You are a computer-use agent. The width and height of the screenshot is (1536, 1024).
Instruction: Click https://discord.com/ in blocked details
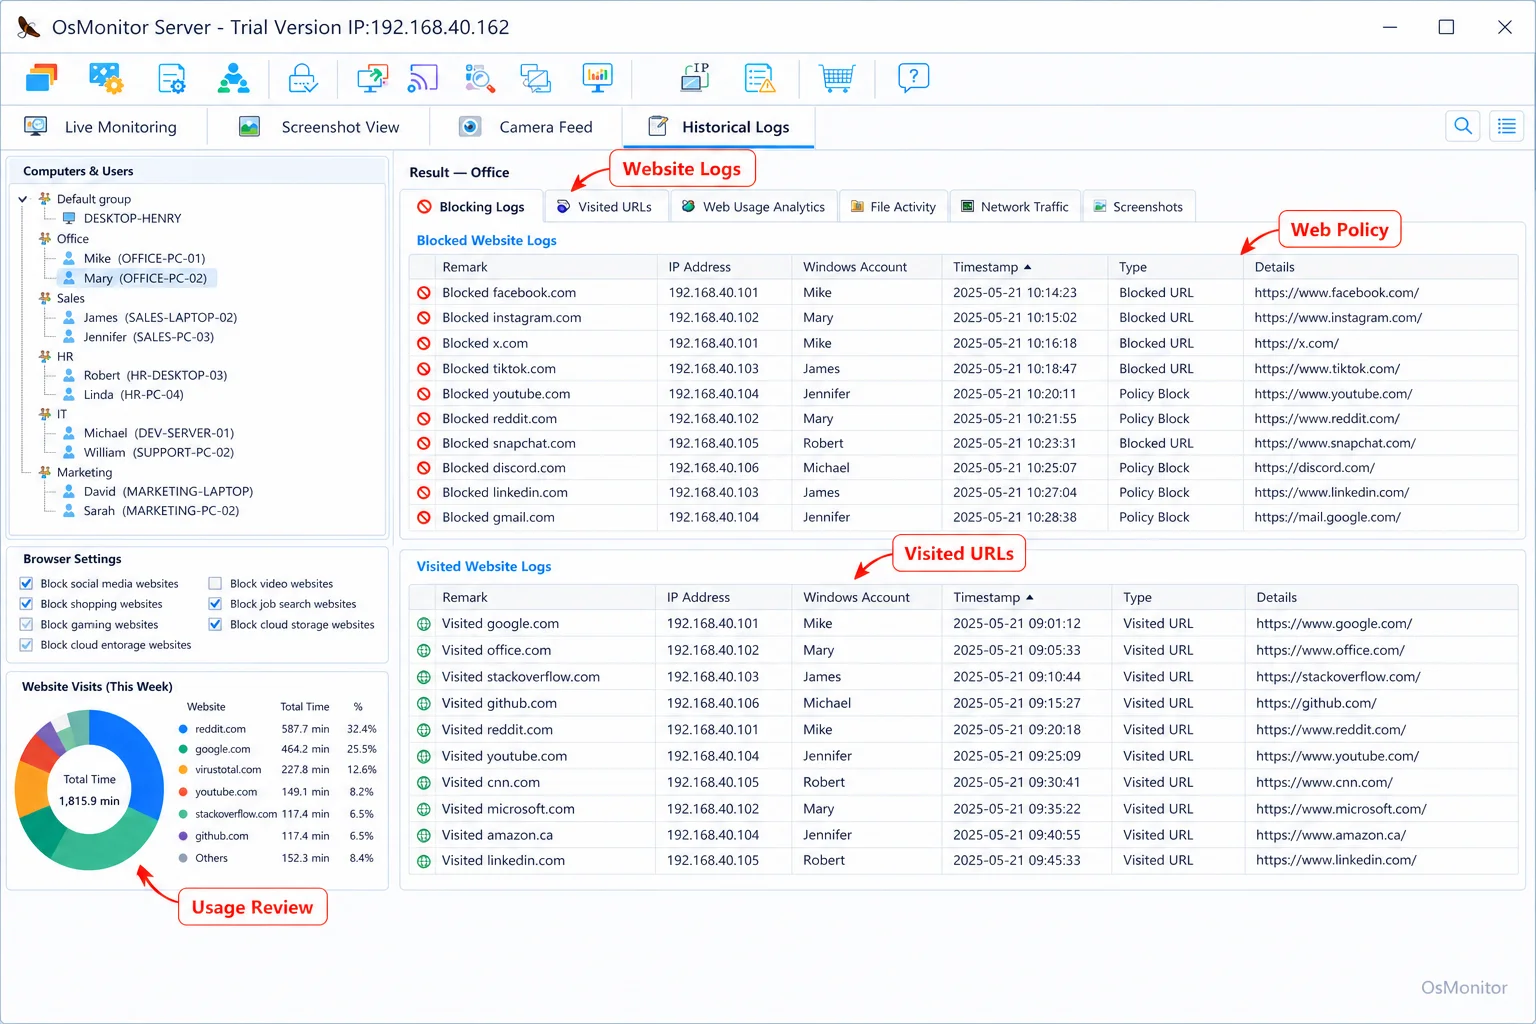(x=1314, y=468)
